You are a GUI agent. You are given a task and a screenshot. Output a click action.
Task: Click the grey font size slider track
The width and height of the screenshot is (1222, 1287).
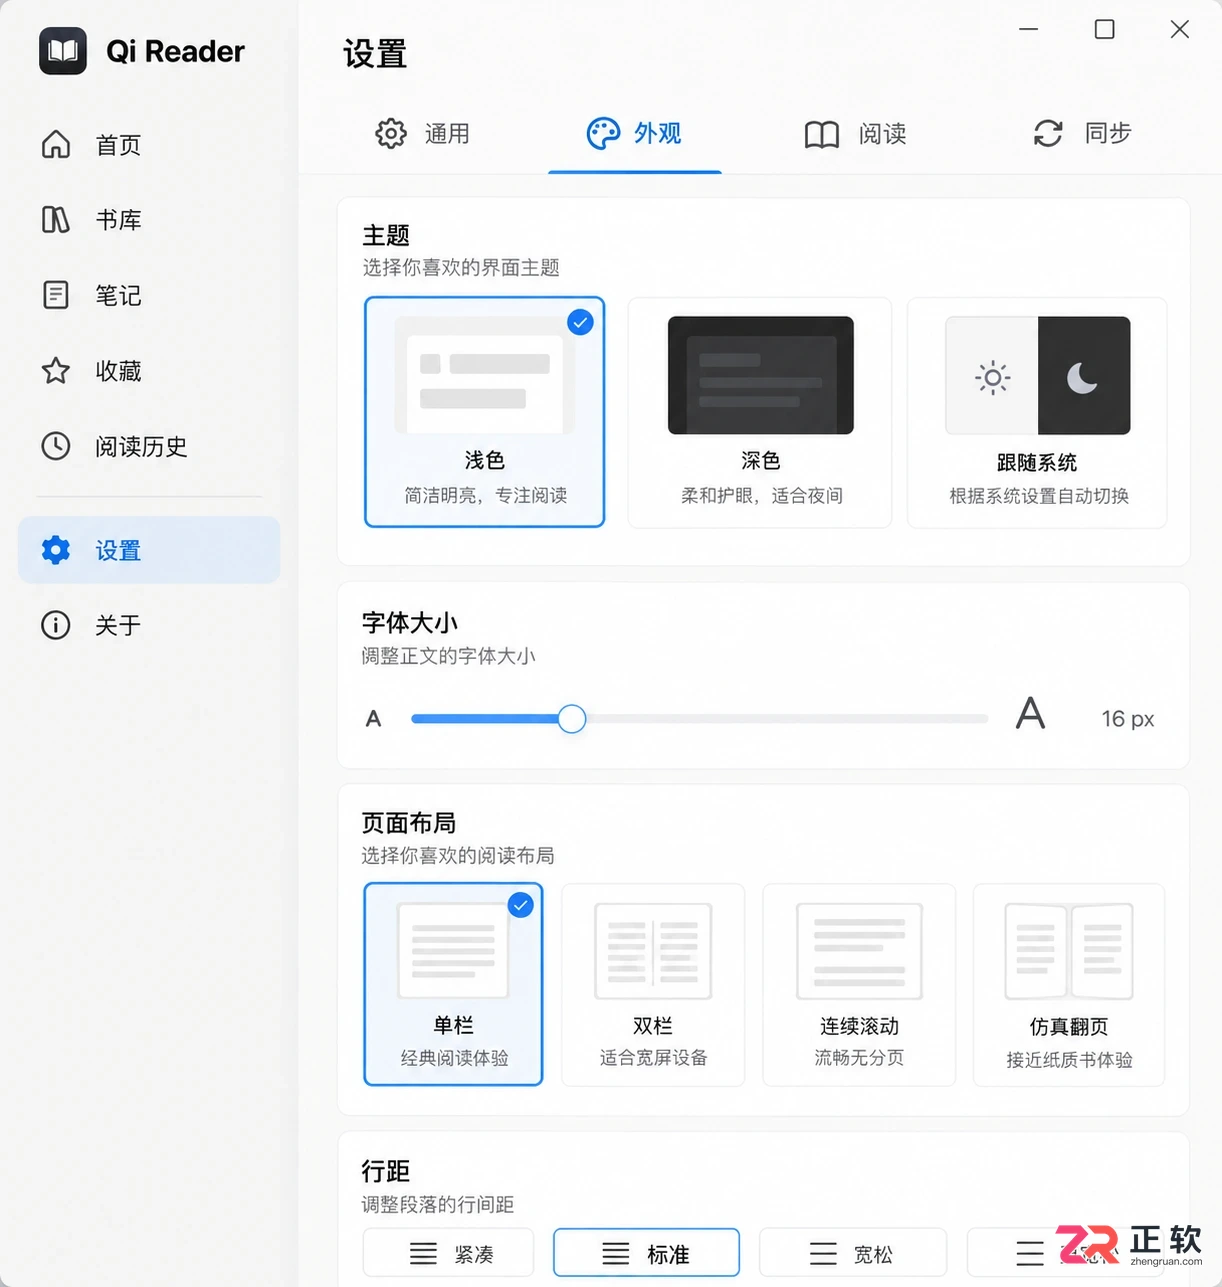click(787, 718)
